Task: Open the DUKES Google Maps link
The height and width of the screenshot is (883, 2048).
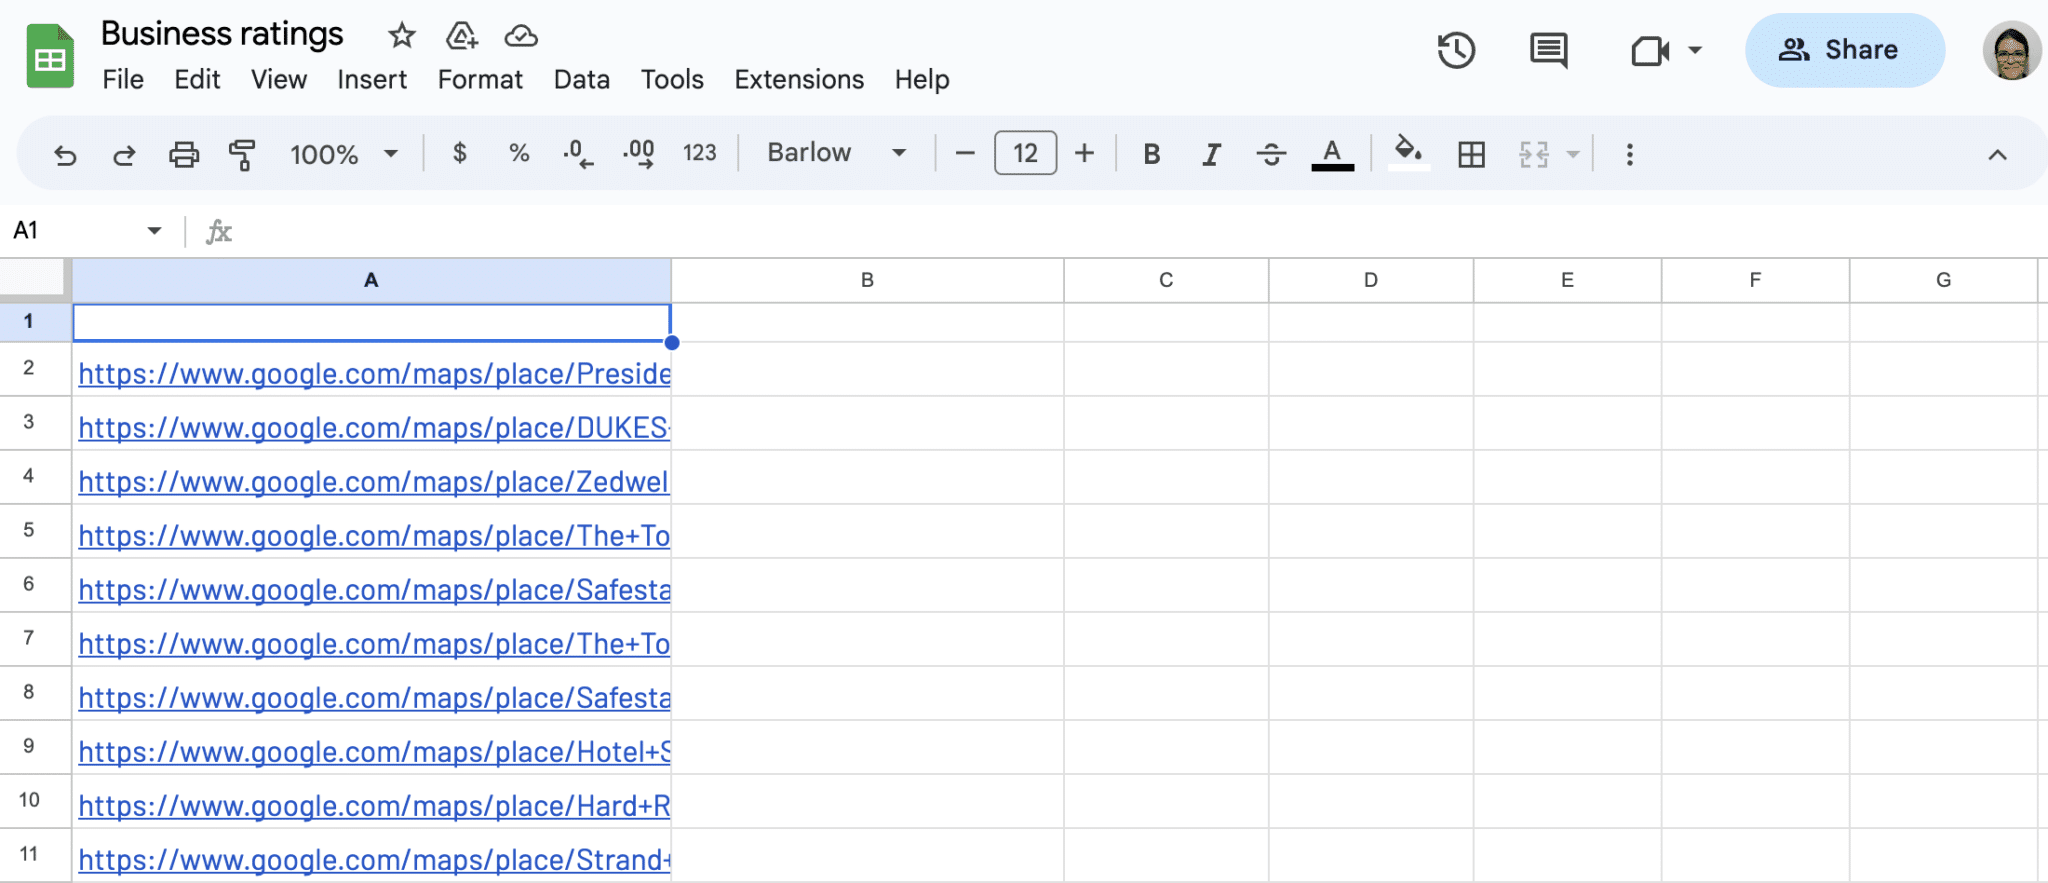Action: tap(373, 428)
